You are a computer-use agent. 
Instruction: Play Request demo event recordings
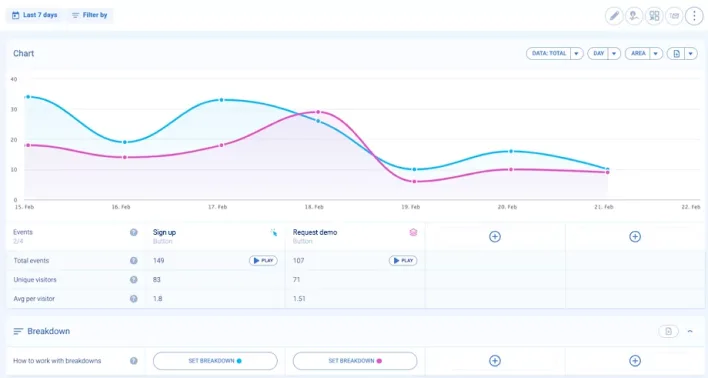point(403,261)
